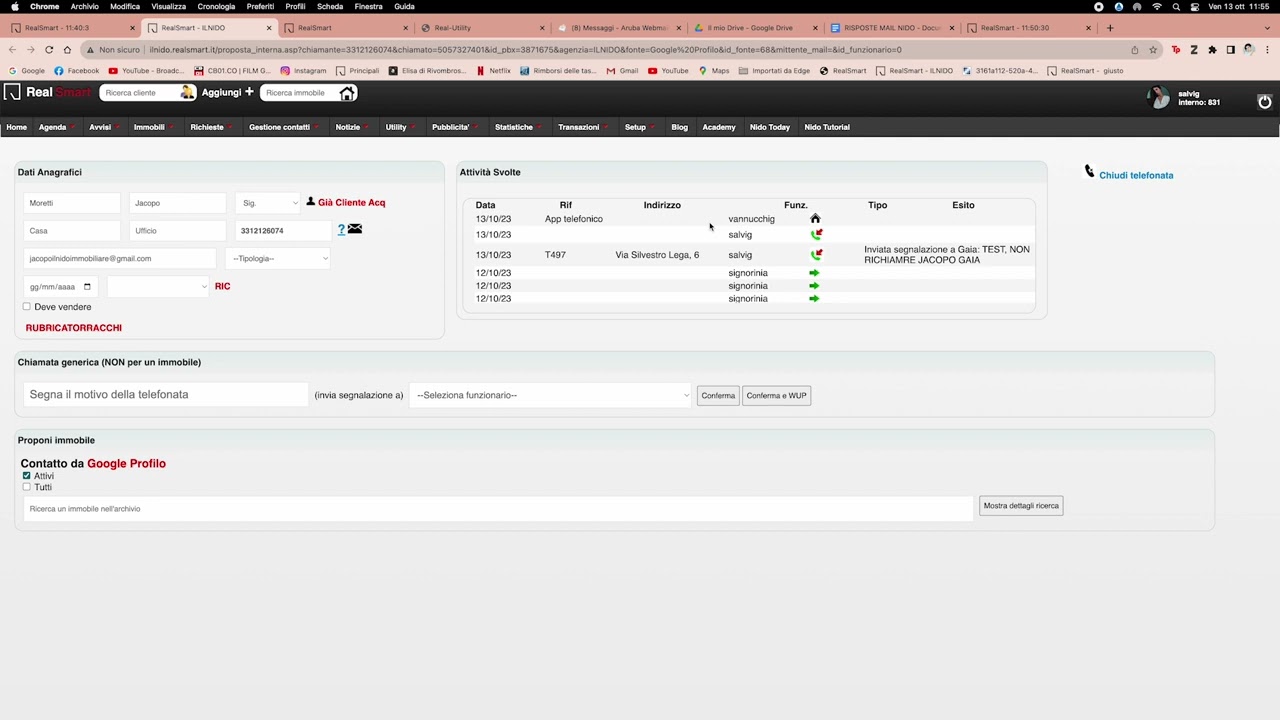Open a new browser tab with plus
Image resolution: width=1280 pixels, height=720 pixels.
point(1110,28)
